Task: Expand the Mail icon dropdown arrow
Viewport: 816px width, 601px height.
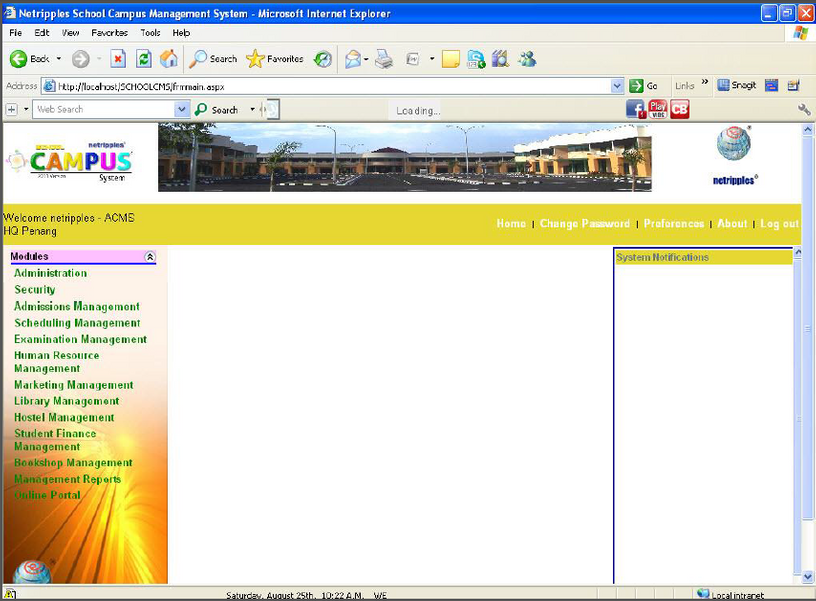Action: pyautogui.click(x=366, y=59)
